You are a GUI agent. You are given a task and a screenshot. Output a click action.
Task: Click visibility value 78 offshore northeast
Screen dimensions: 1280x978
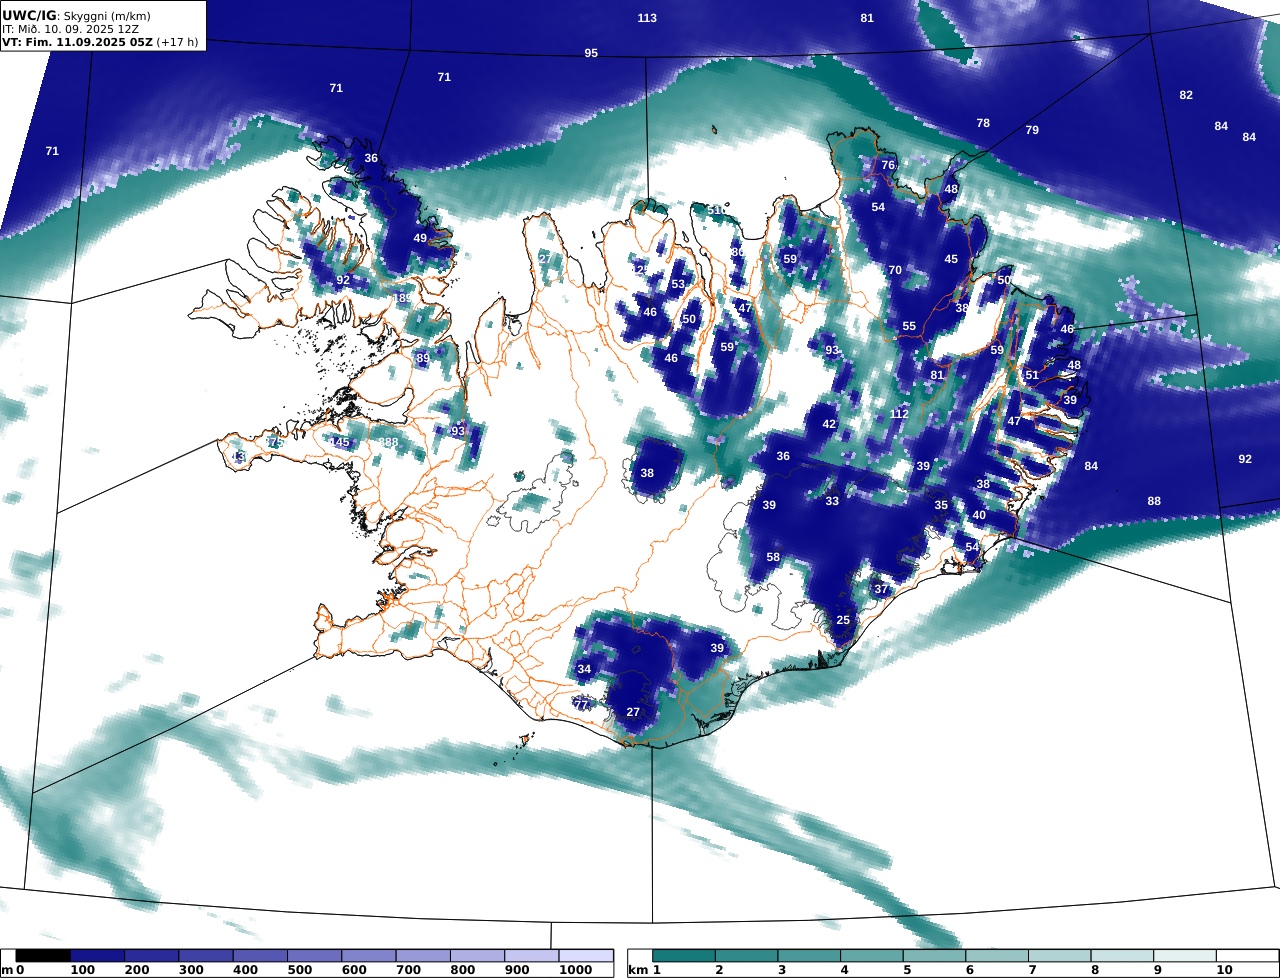(x=983, y=123)
